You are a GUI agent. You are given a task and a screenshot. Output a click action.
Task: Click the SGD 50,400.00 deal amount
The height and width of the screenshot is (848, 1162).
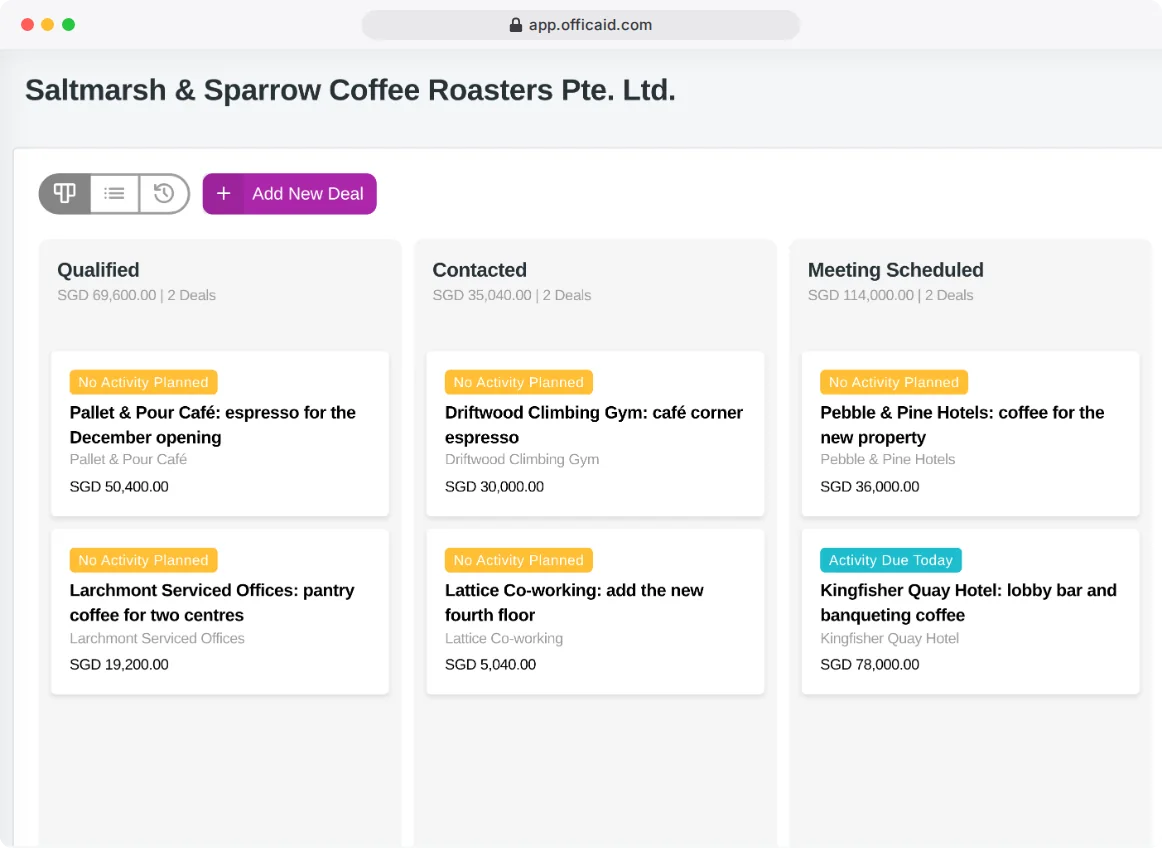pyautogui.click(x=119, y=487)
